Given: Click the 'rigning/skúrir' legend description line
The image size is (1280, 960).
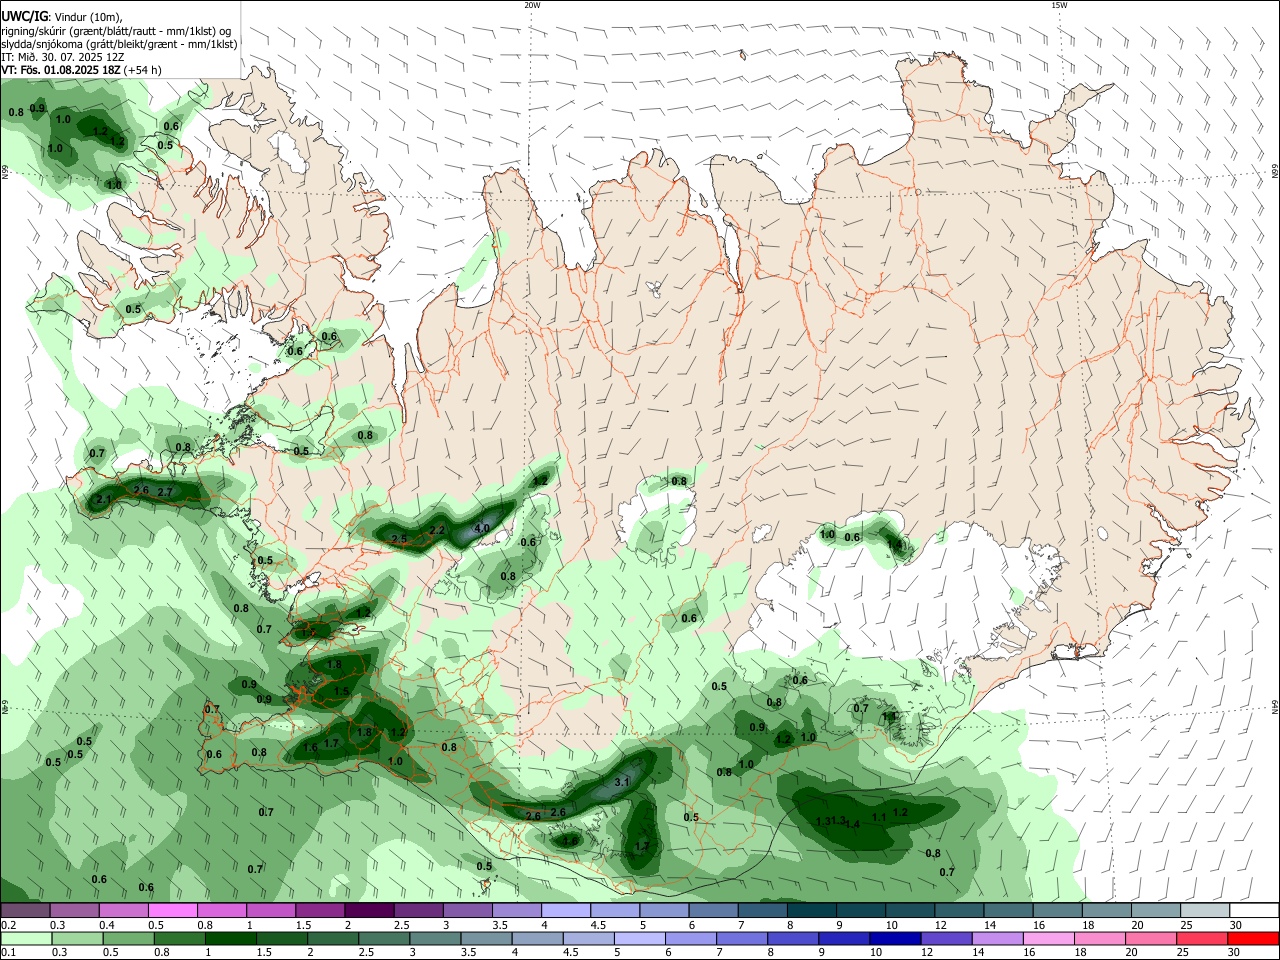Looking at the screenshot, I should pos(116,31).
